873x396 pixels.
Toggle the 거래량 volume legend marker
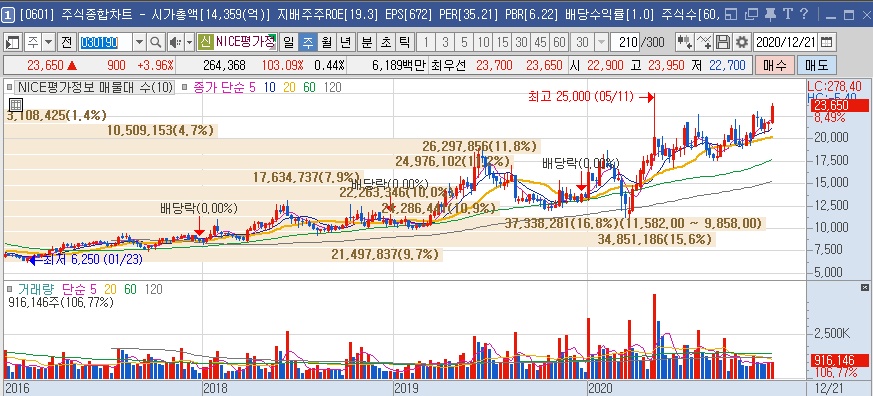pyautogui.click(x=10, y=289)
